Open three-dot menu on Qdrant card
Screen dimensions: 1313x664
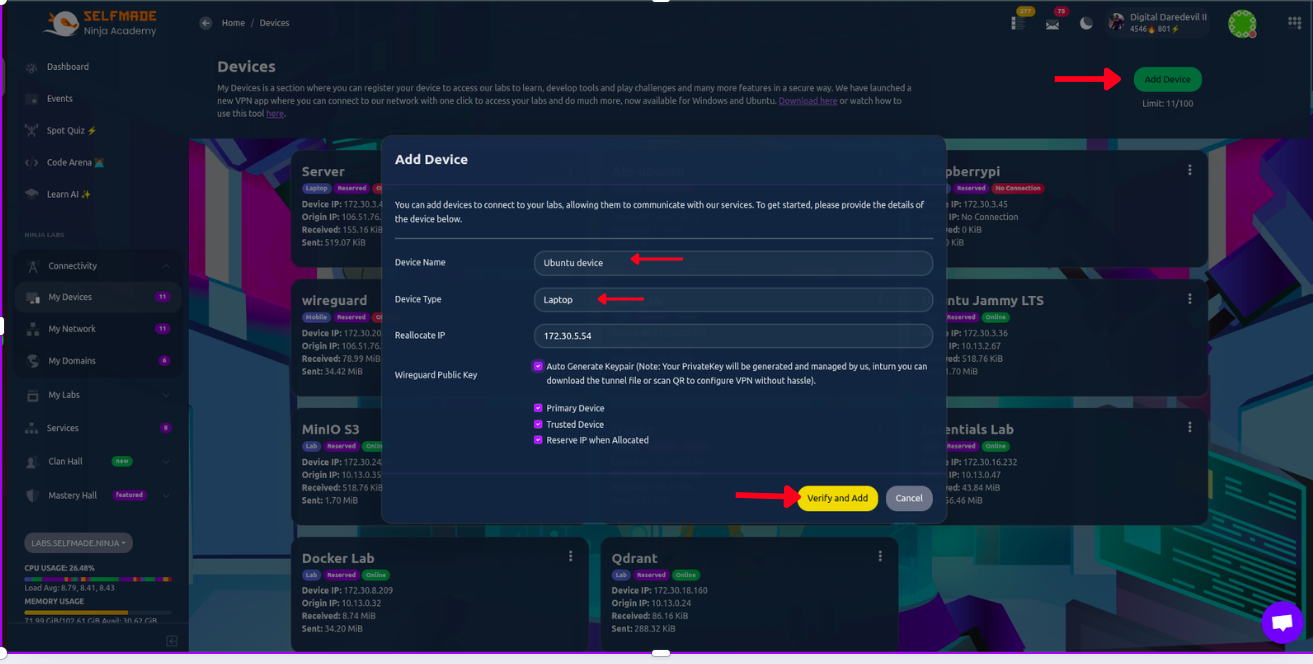(x=880, y=557)
